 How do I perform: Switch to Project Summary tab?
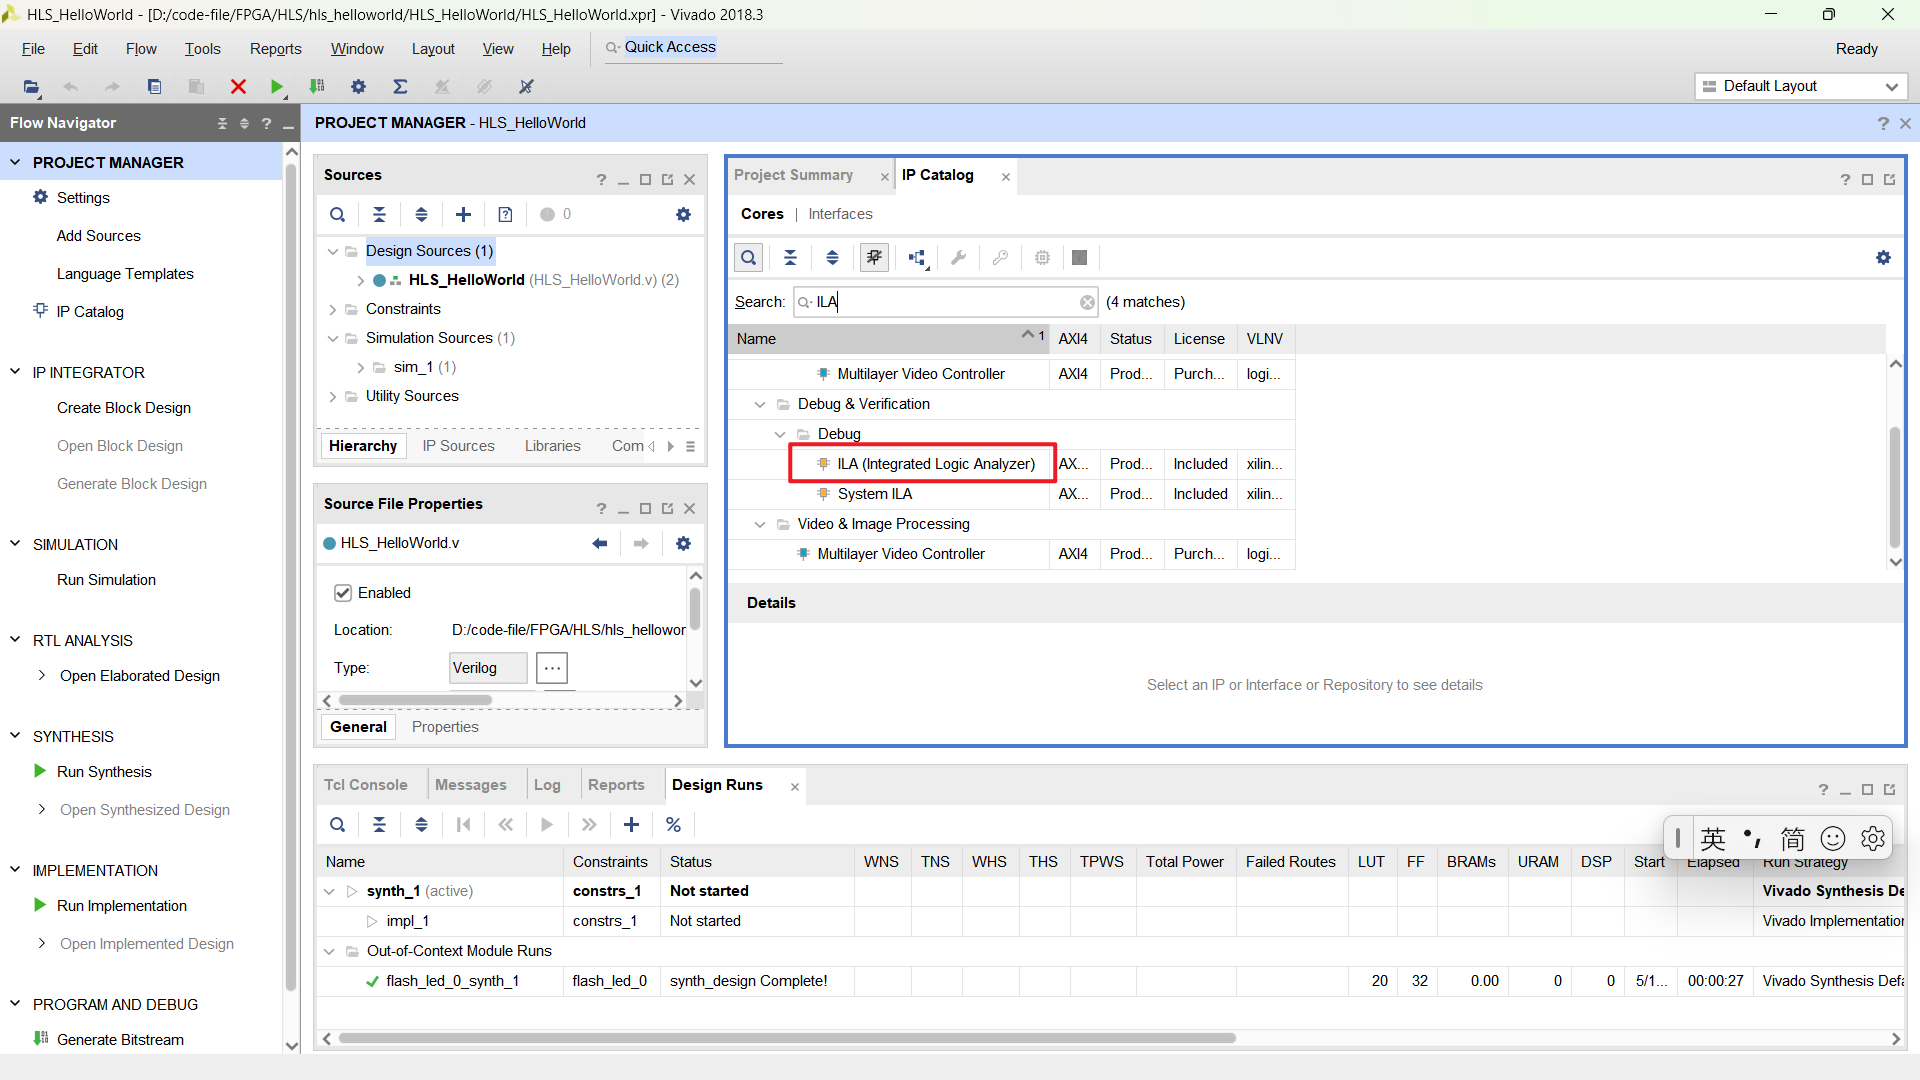coord(793,175)
